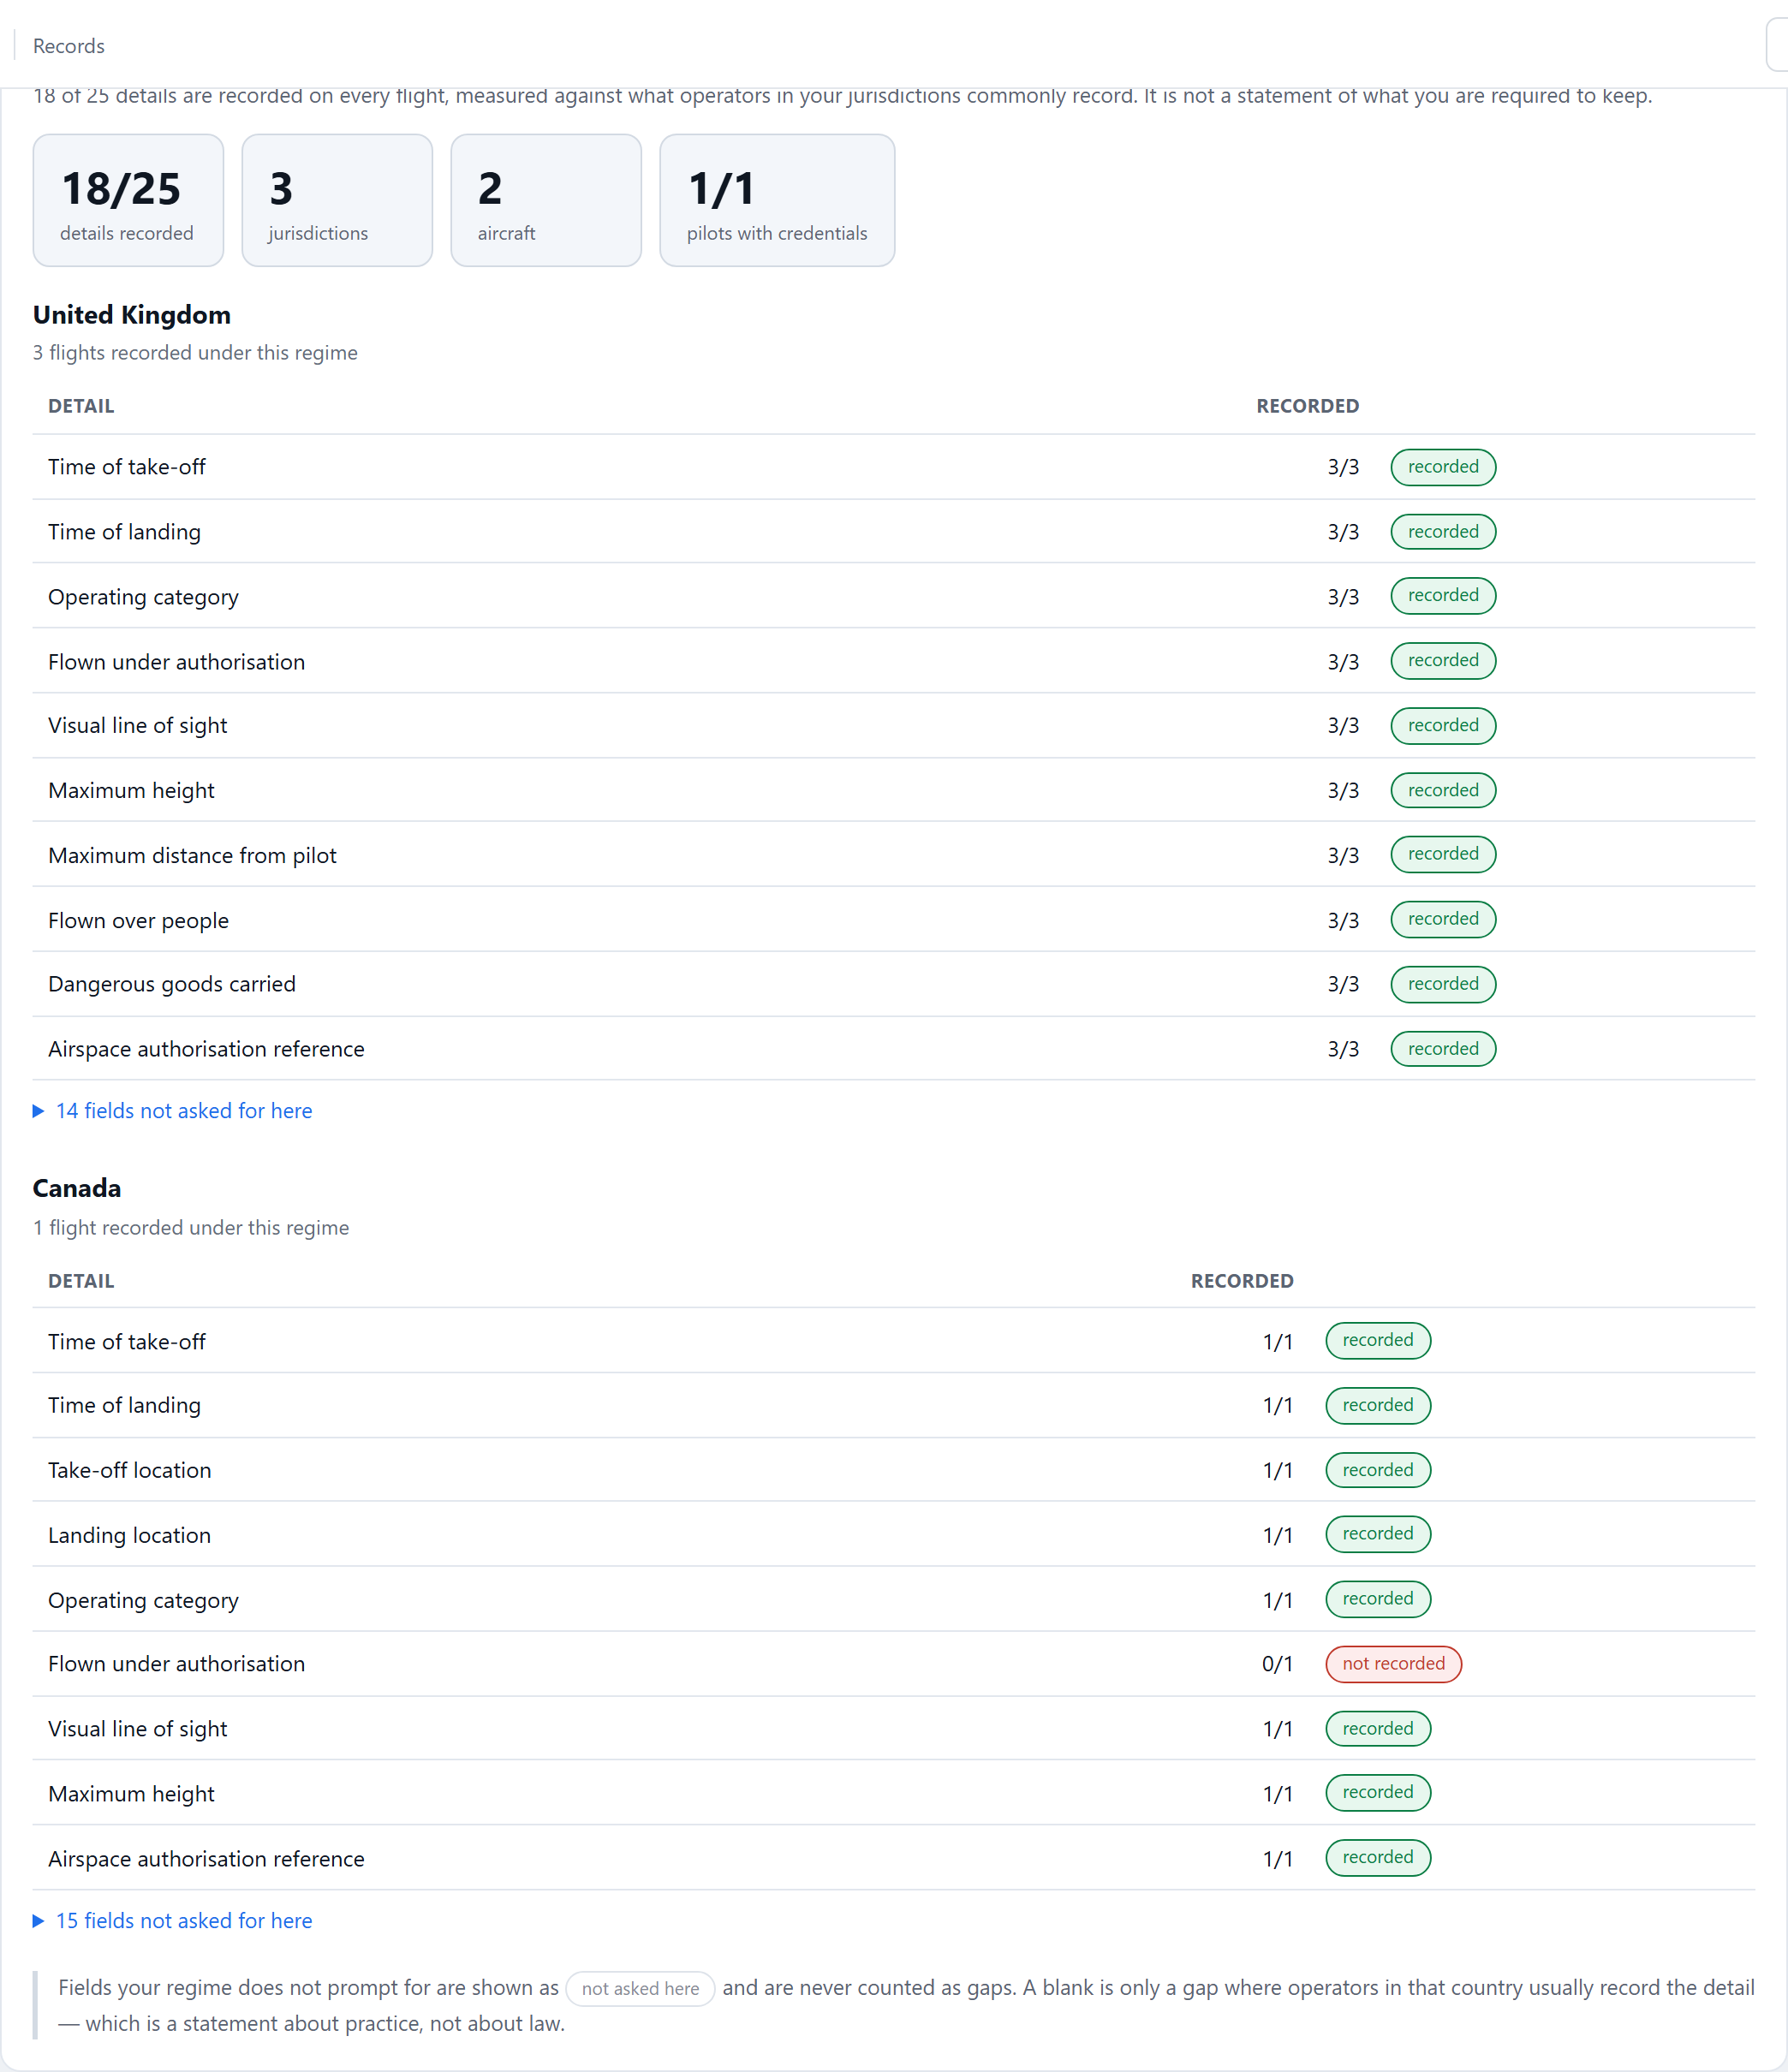1788x2072 pixels.
Task: Expand the 15 fields not asked for here section
Action: click(172, 1921)
